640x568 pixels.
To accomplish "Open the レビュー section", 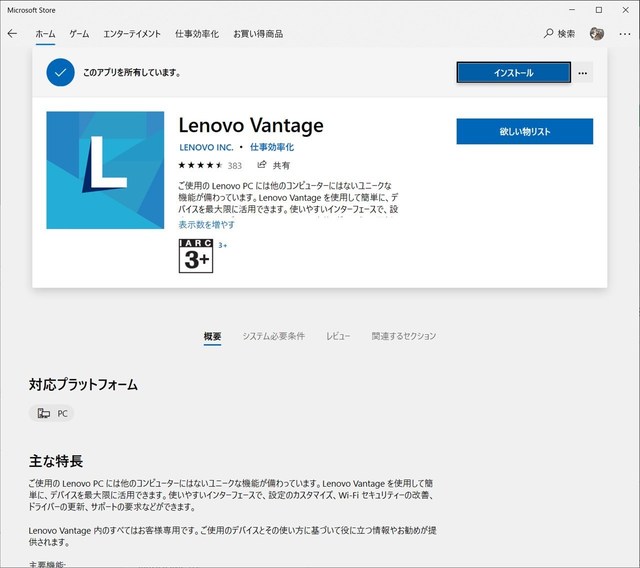I will [338, 336].
